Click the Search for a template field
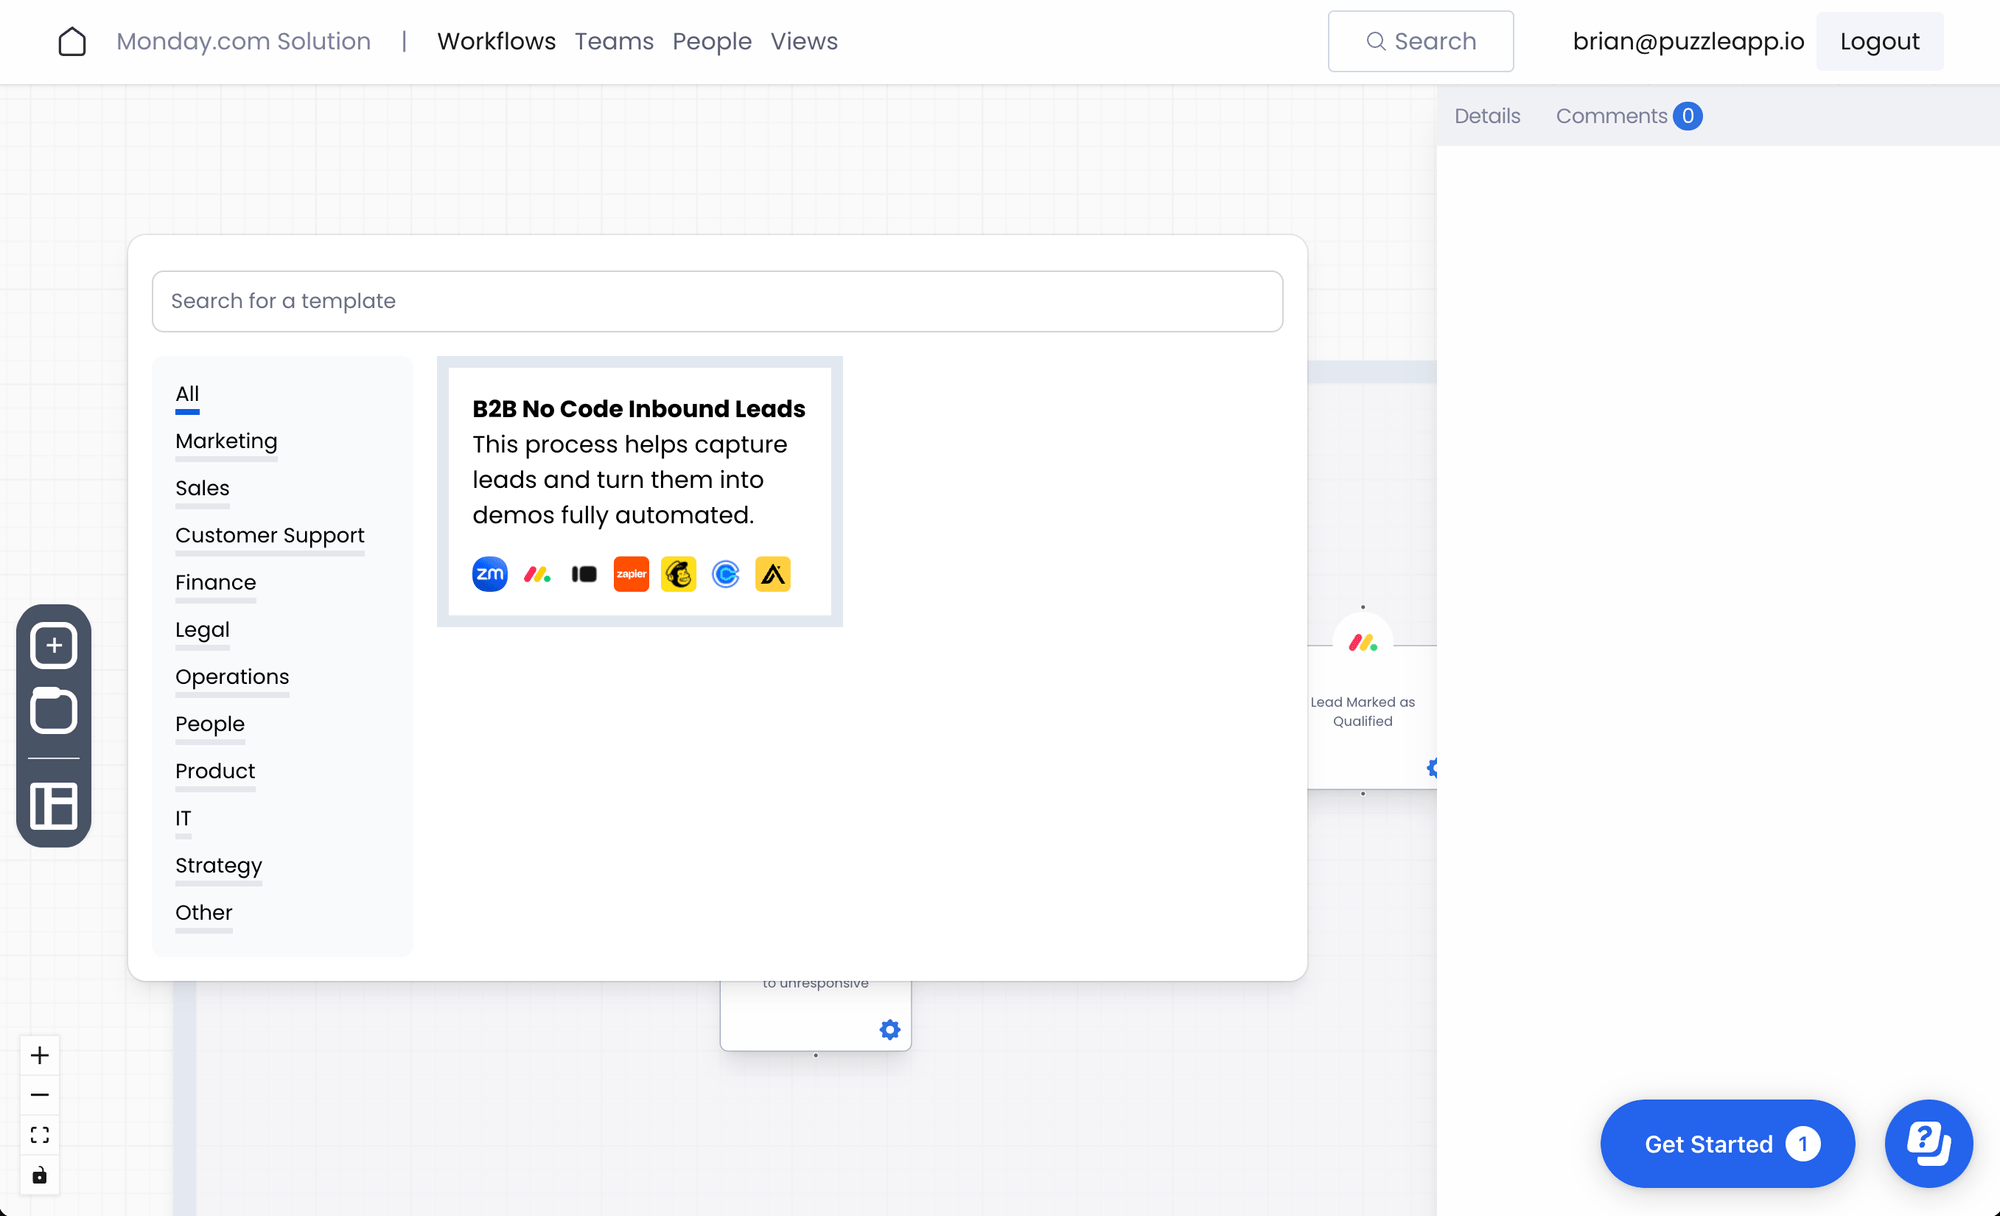Viewport: 2000px width, 1216px height. (x=716, y=301)
